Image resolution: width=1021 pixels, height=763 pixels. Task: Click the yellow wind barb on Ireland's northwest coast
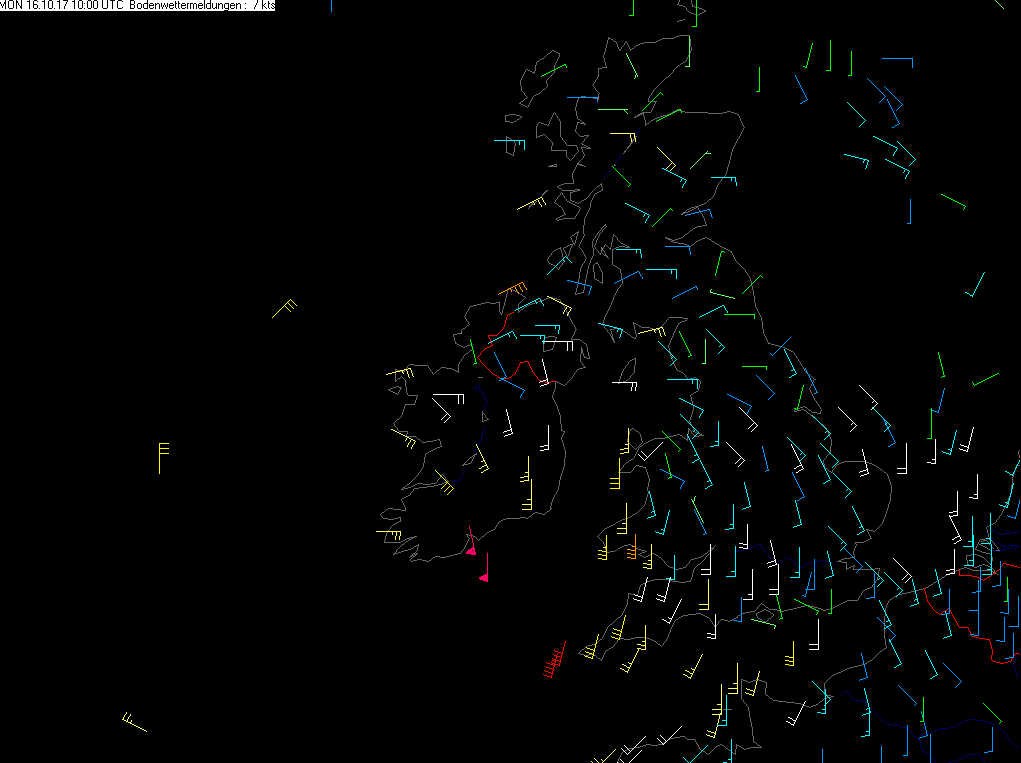(400, 373)
